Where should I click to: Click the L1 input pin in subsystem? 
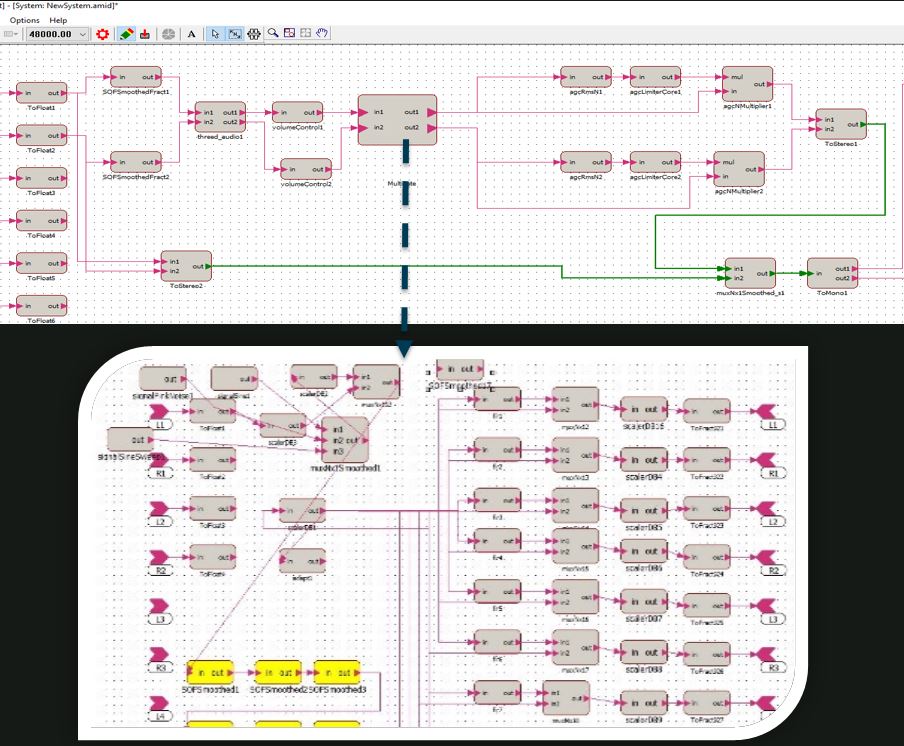click(160, 412)
